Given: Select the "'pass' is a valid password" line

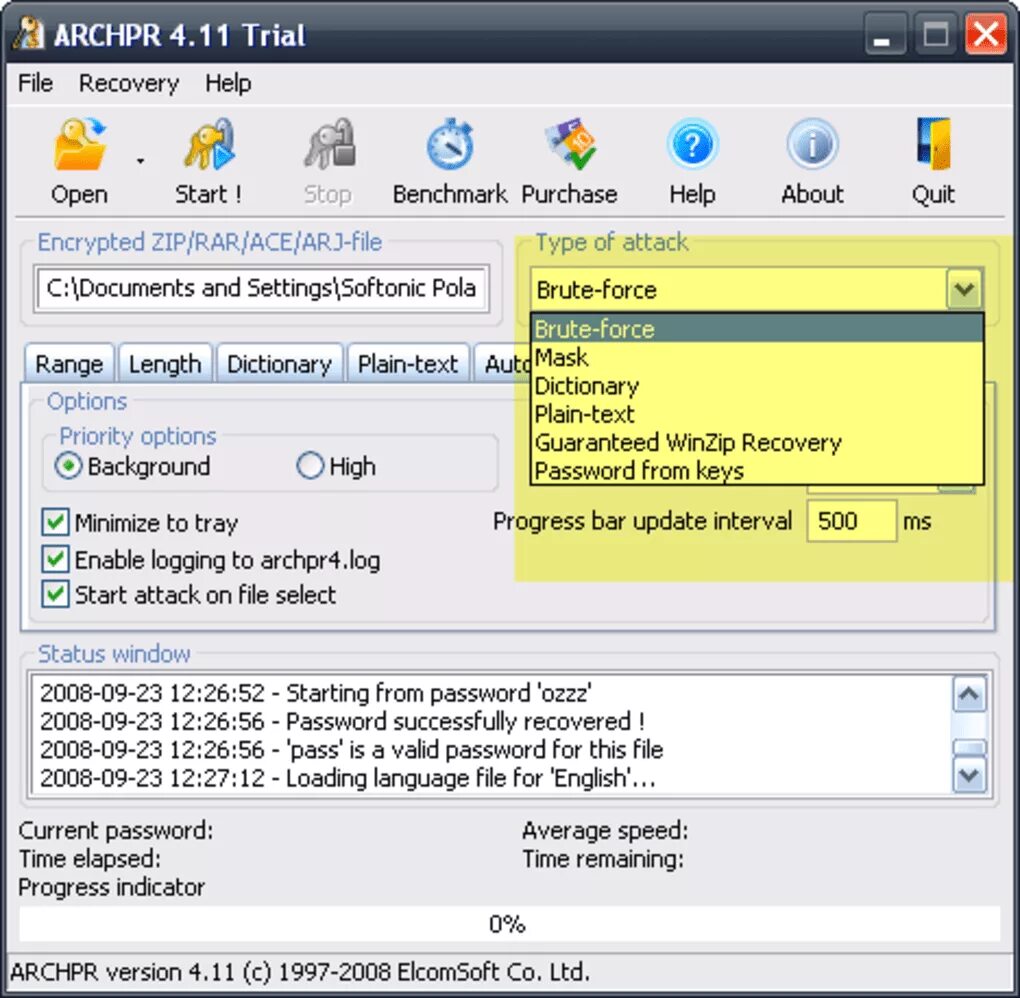Looking at the screenshot, I should pos(351,749).
